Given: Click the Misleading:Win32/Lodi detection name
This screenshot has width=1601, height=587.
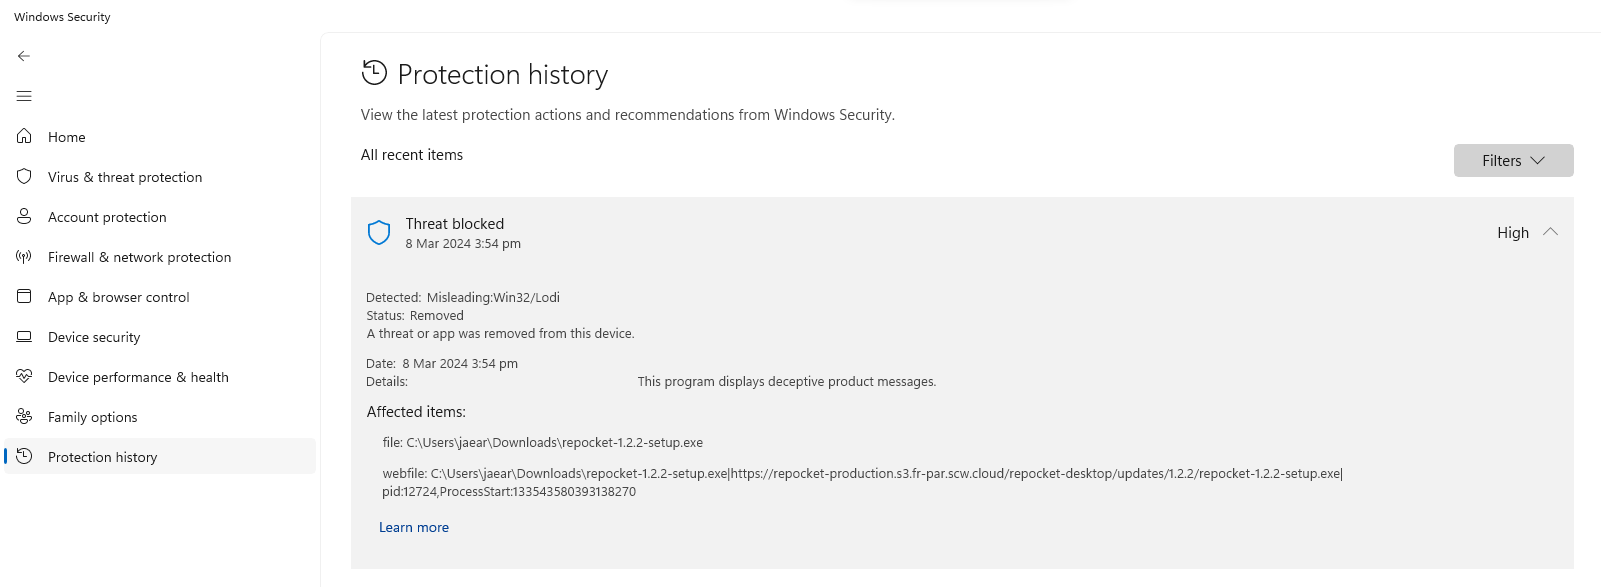Looking at the screenshot, I should coord(493,298).
